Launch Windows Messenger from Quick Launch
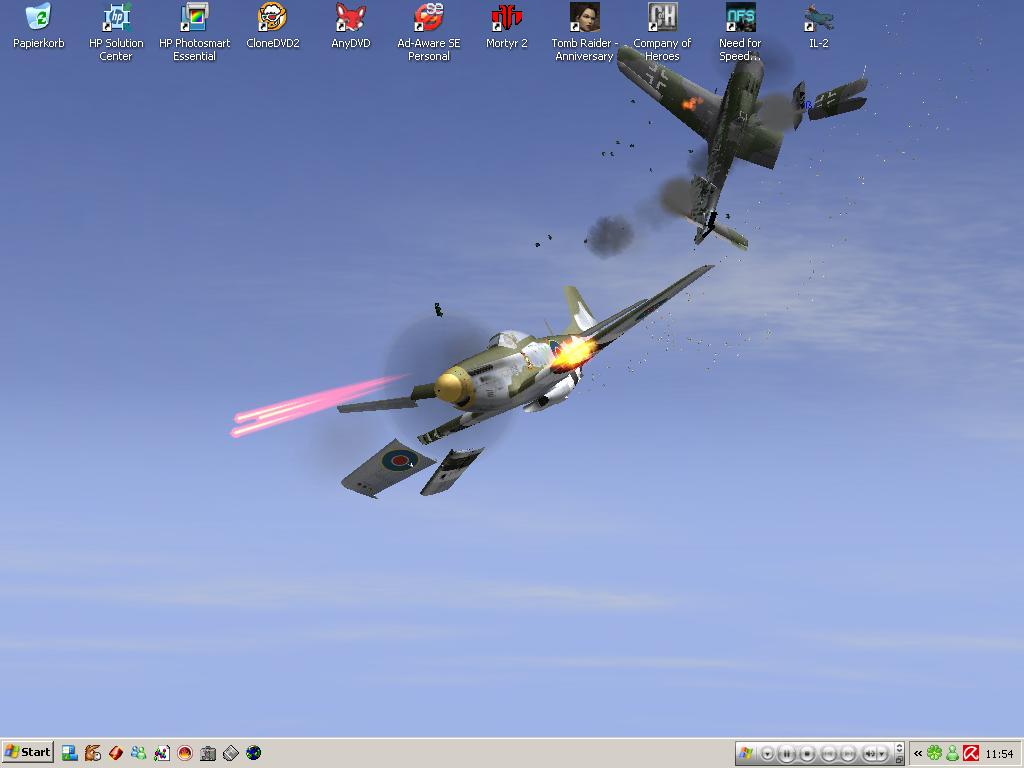Image resolution: width=1024 pixels, height=768 pixels. tap(138, 753)
